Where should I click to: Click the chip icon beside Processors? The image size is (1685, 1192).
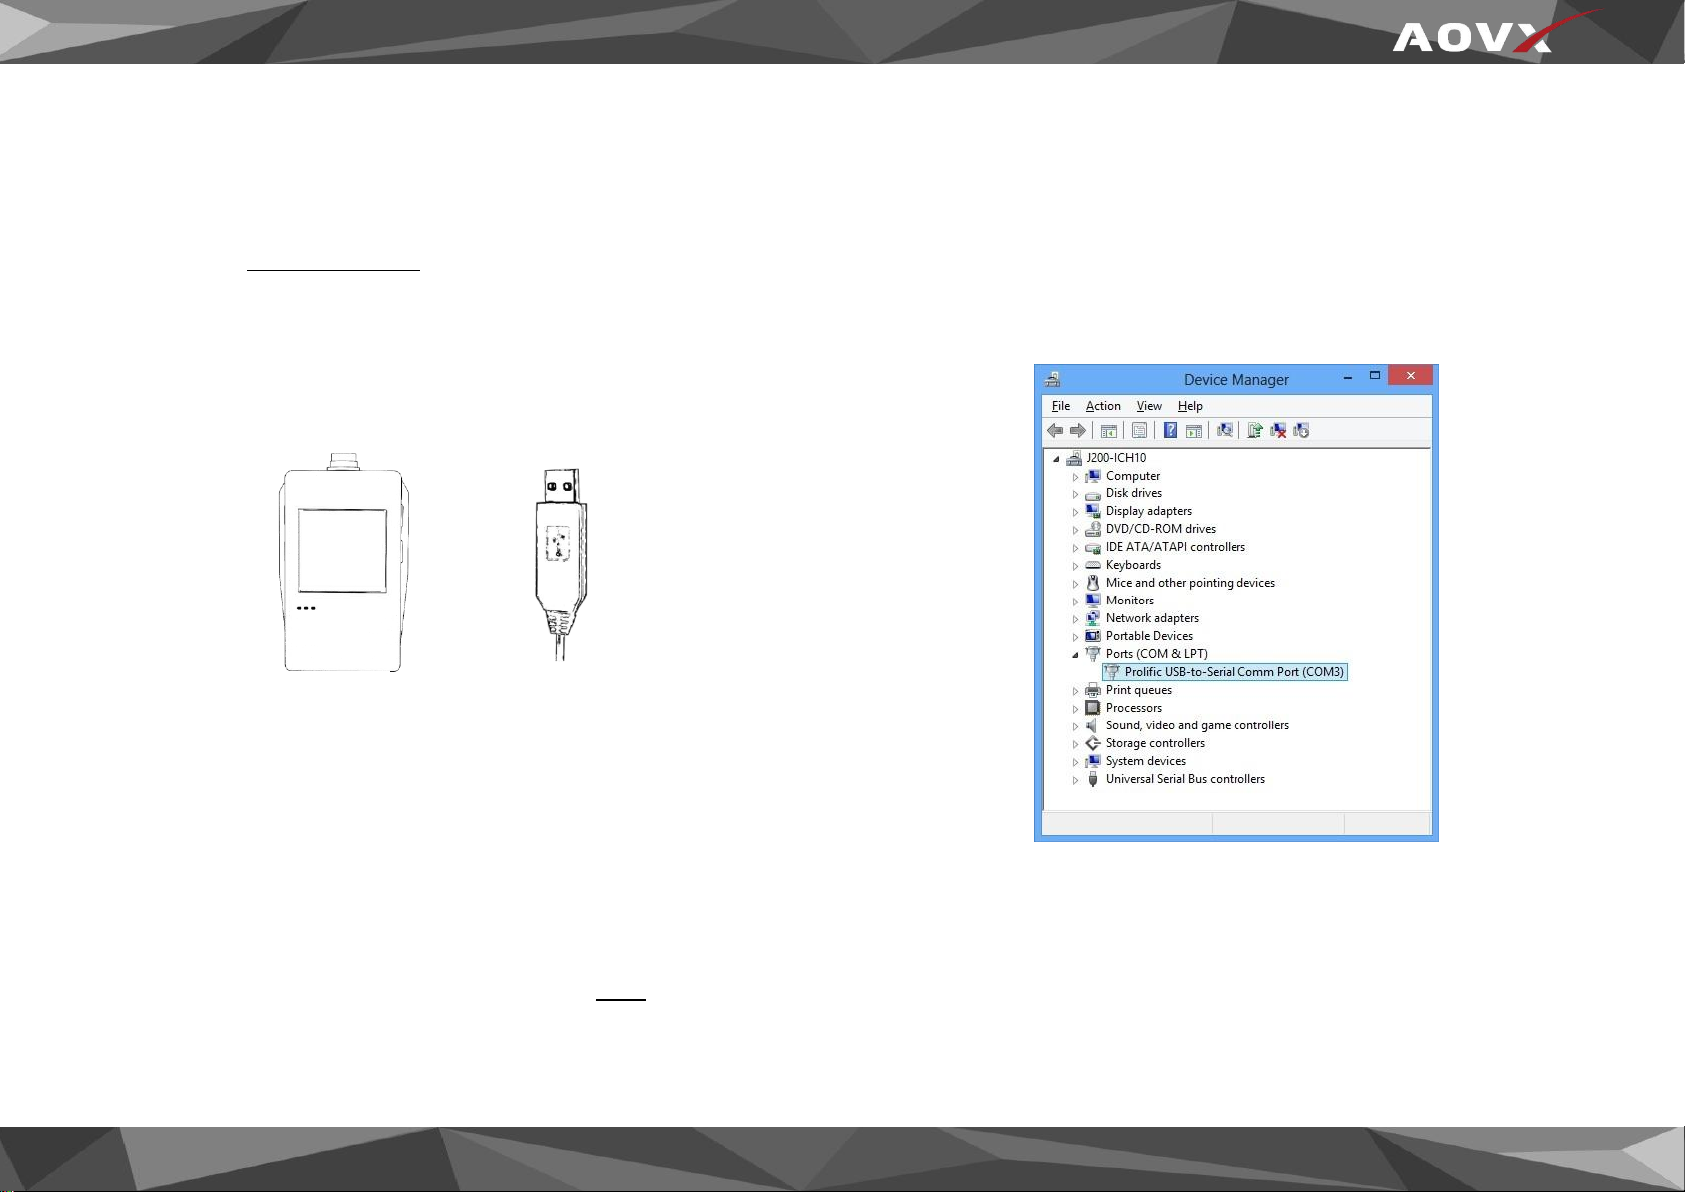point(1093,708)
